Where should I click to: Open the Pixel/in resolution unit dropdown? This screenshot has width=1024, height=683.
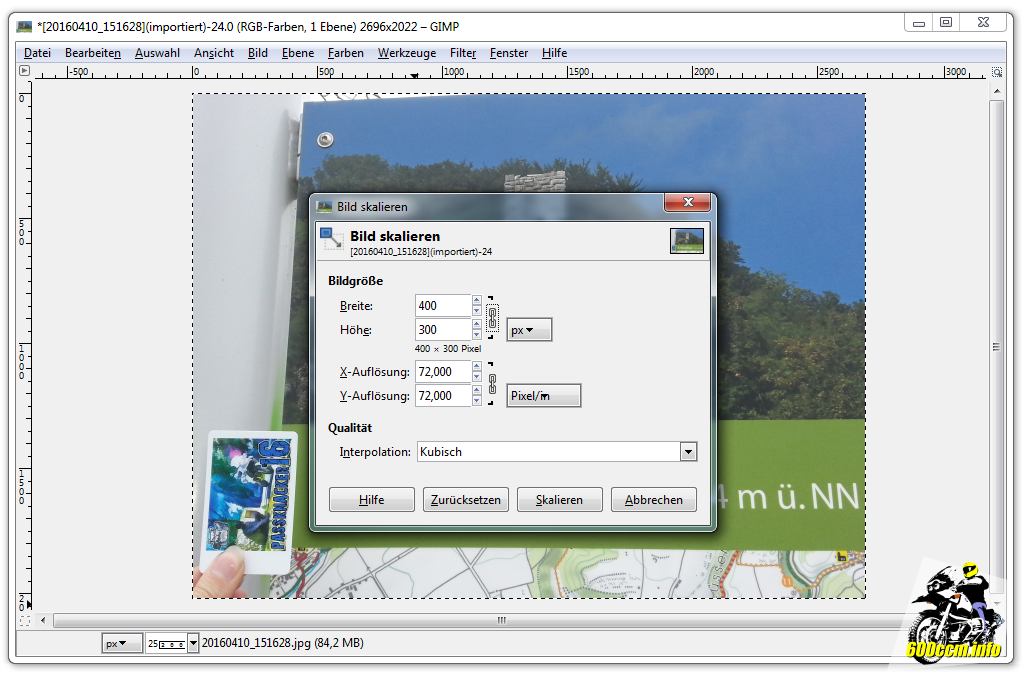tap(544, 396)
